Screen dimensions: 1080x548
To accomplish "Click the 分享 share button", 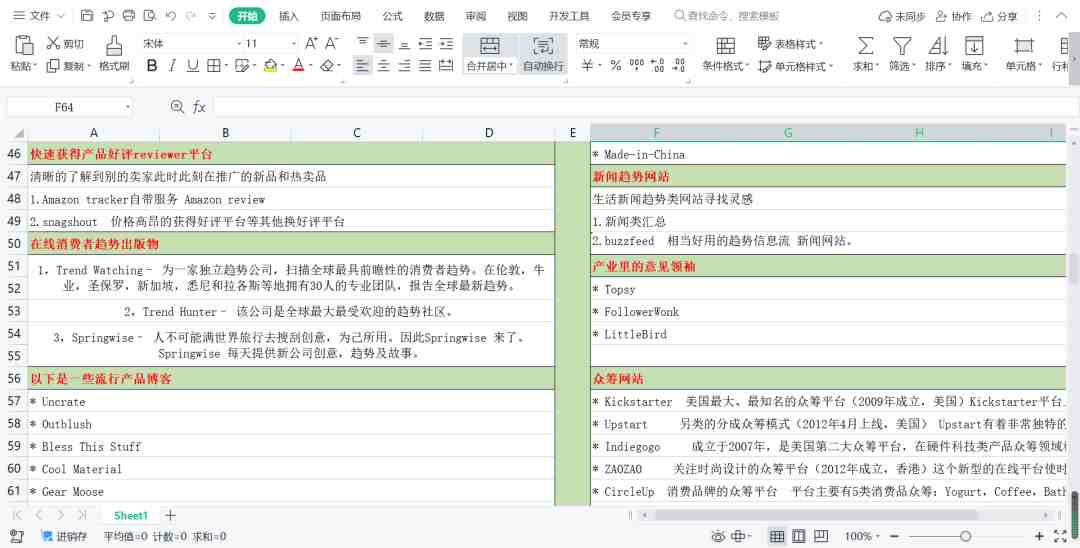I will tap(999, 16).
